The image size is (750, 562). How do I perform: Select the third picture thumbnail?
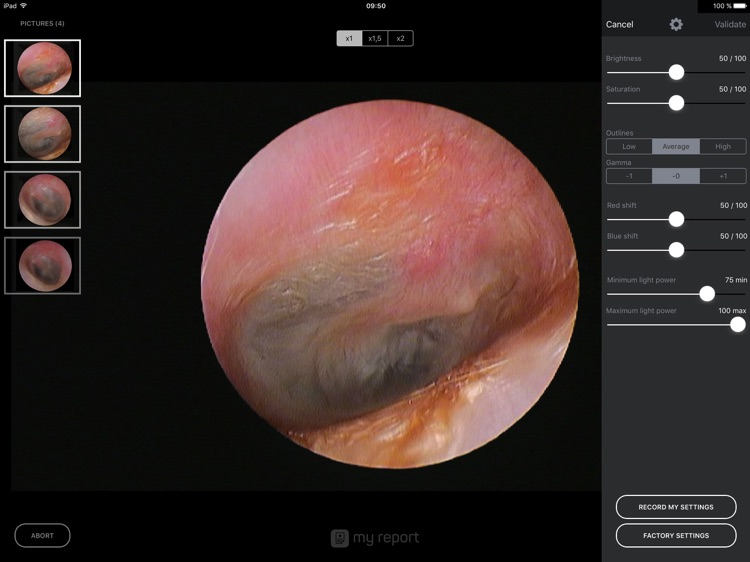tap(43, 199)
